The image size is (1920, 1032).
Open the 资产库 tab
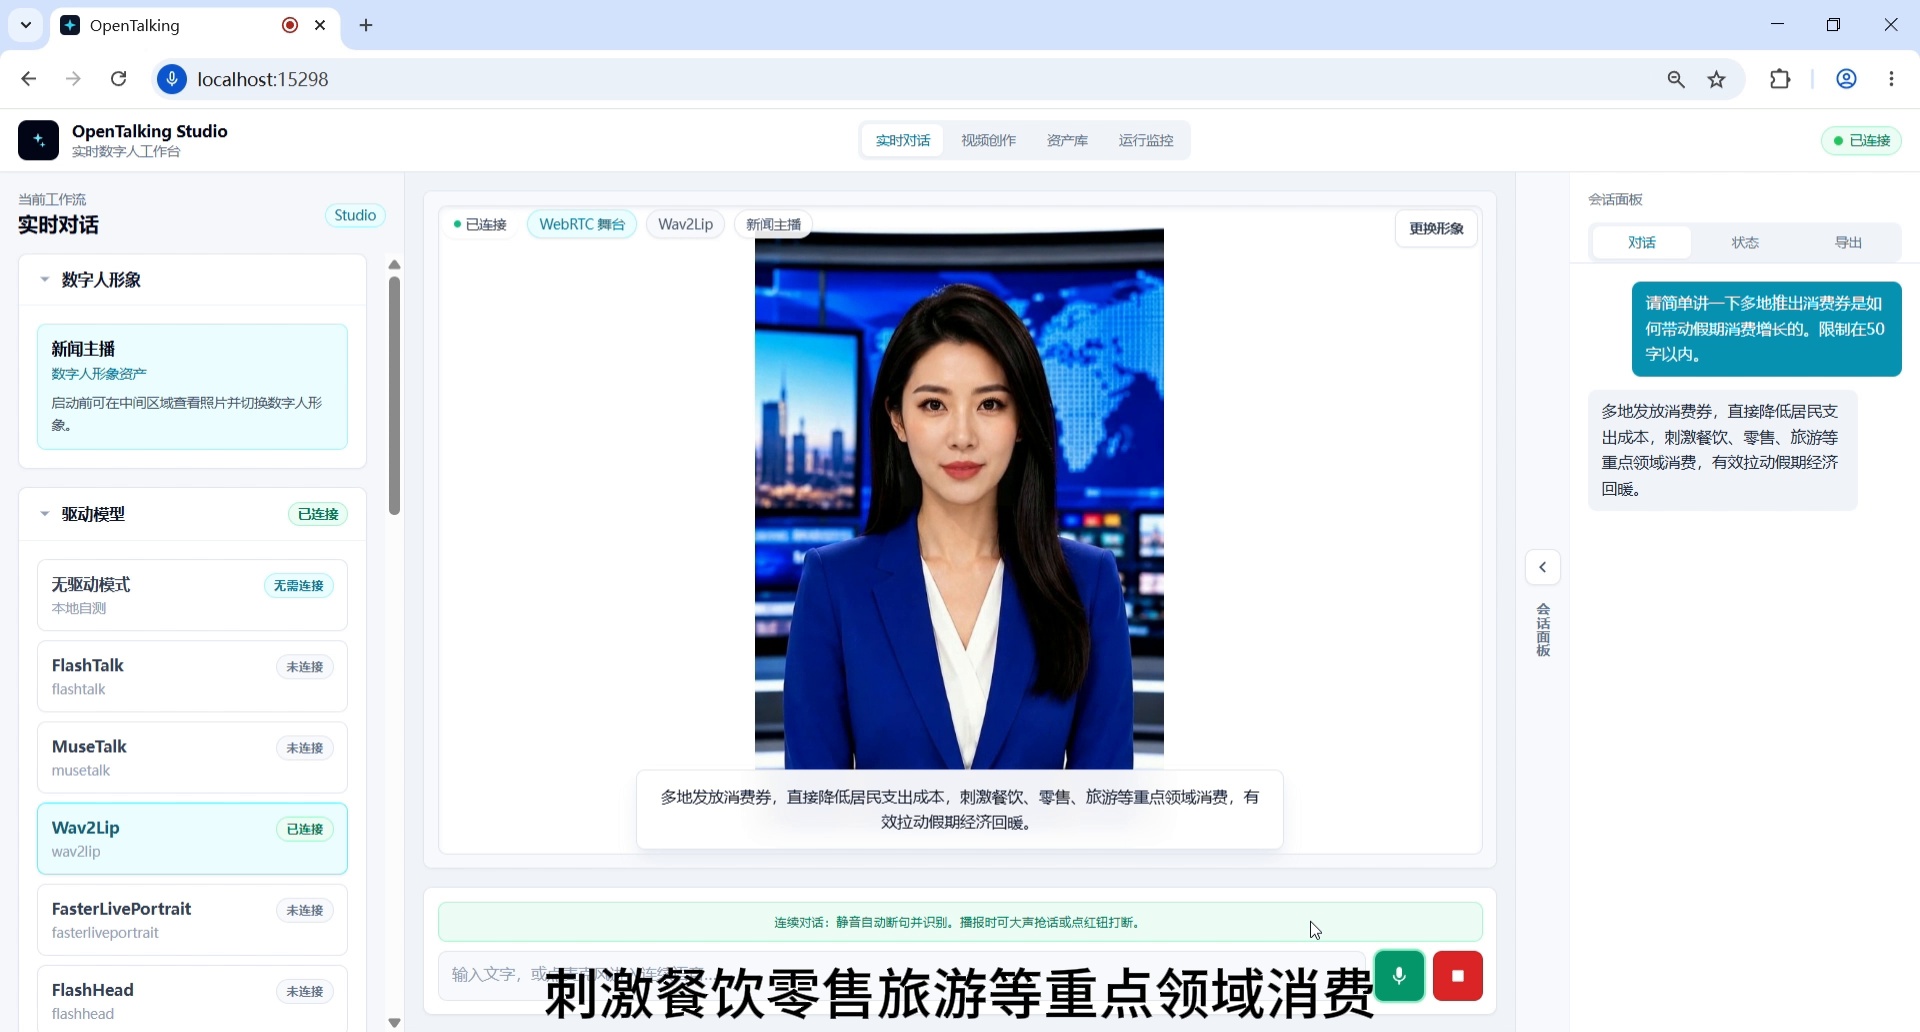pyautogui.click(x=1067, y=140)
